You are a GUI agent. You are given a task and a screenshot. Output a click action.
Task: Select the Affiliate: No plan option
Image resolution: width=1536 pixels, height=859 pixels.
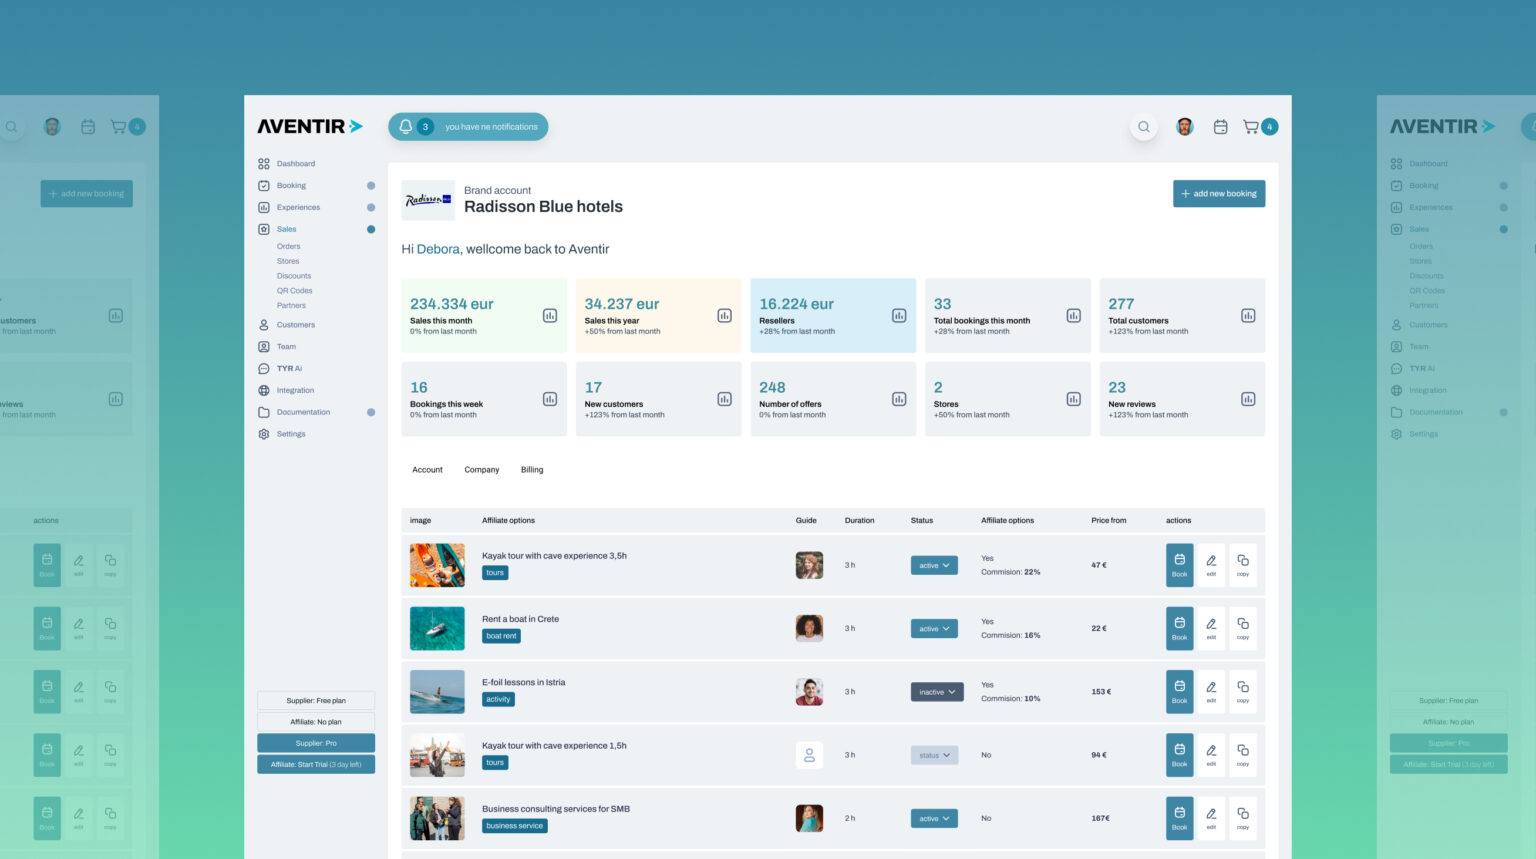tap(316, 722)
